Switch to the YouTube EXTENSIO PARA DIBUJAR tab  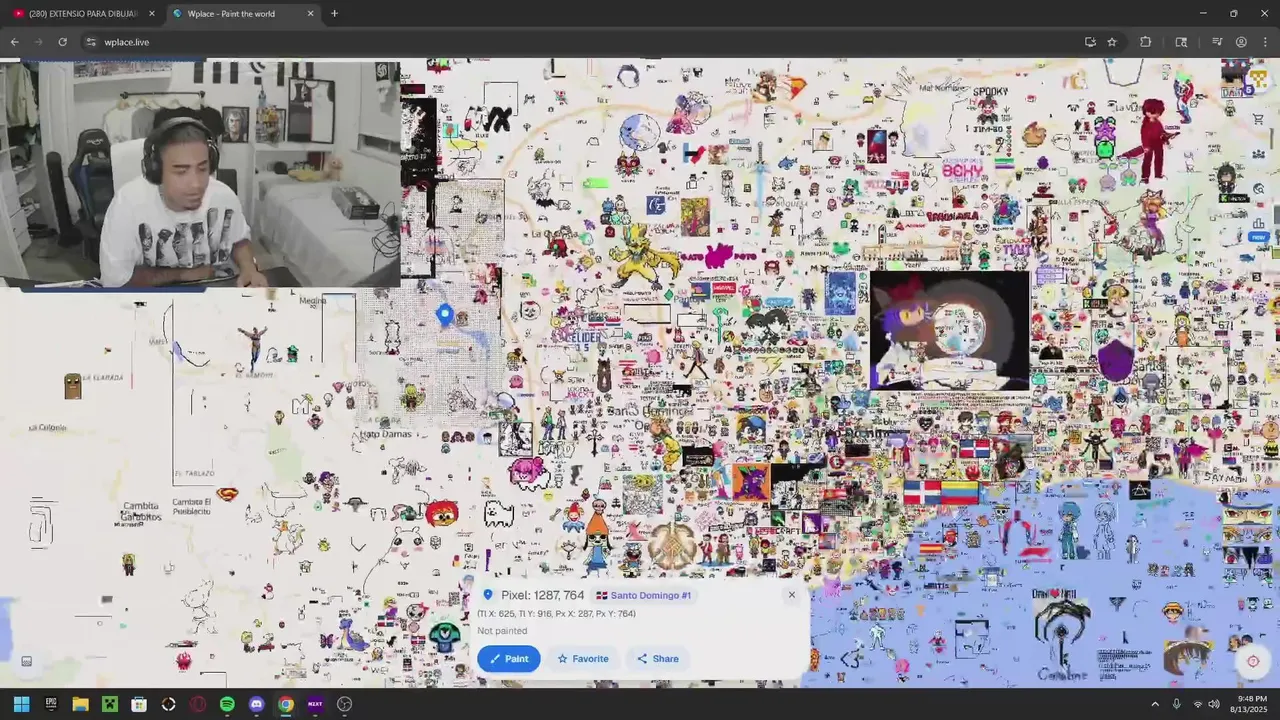[82, 14]
